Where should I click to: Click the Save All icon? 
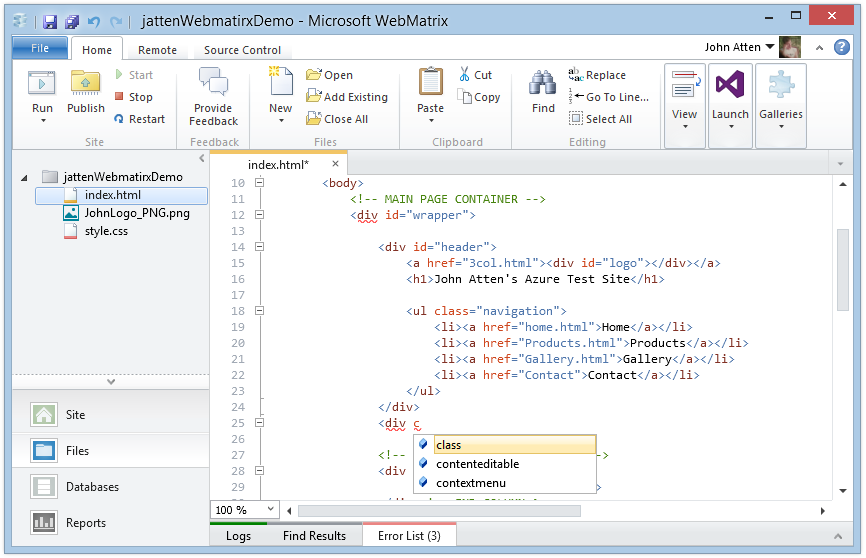(x=72, y=22)
